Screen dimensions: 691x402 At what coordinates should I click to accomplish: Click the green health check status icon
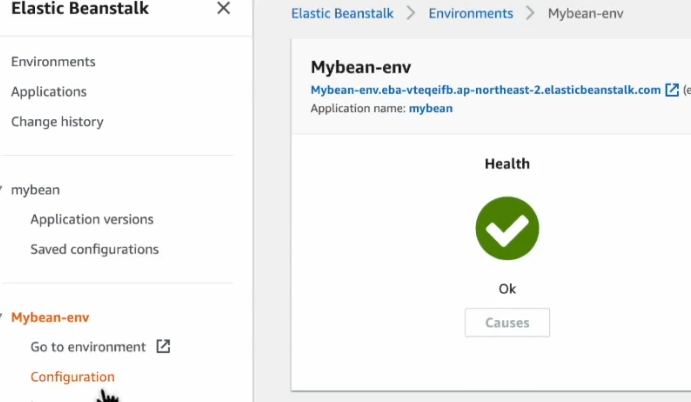tap(507, 228)
